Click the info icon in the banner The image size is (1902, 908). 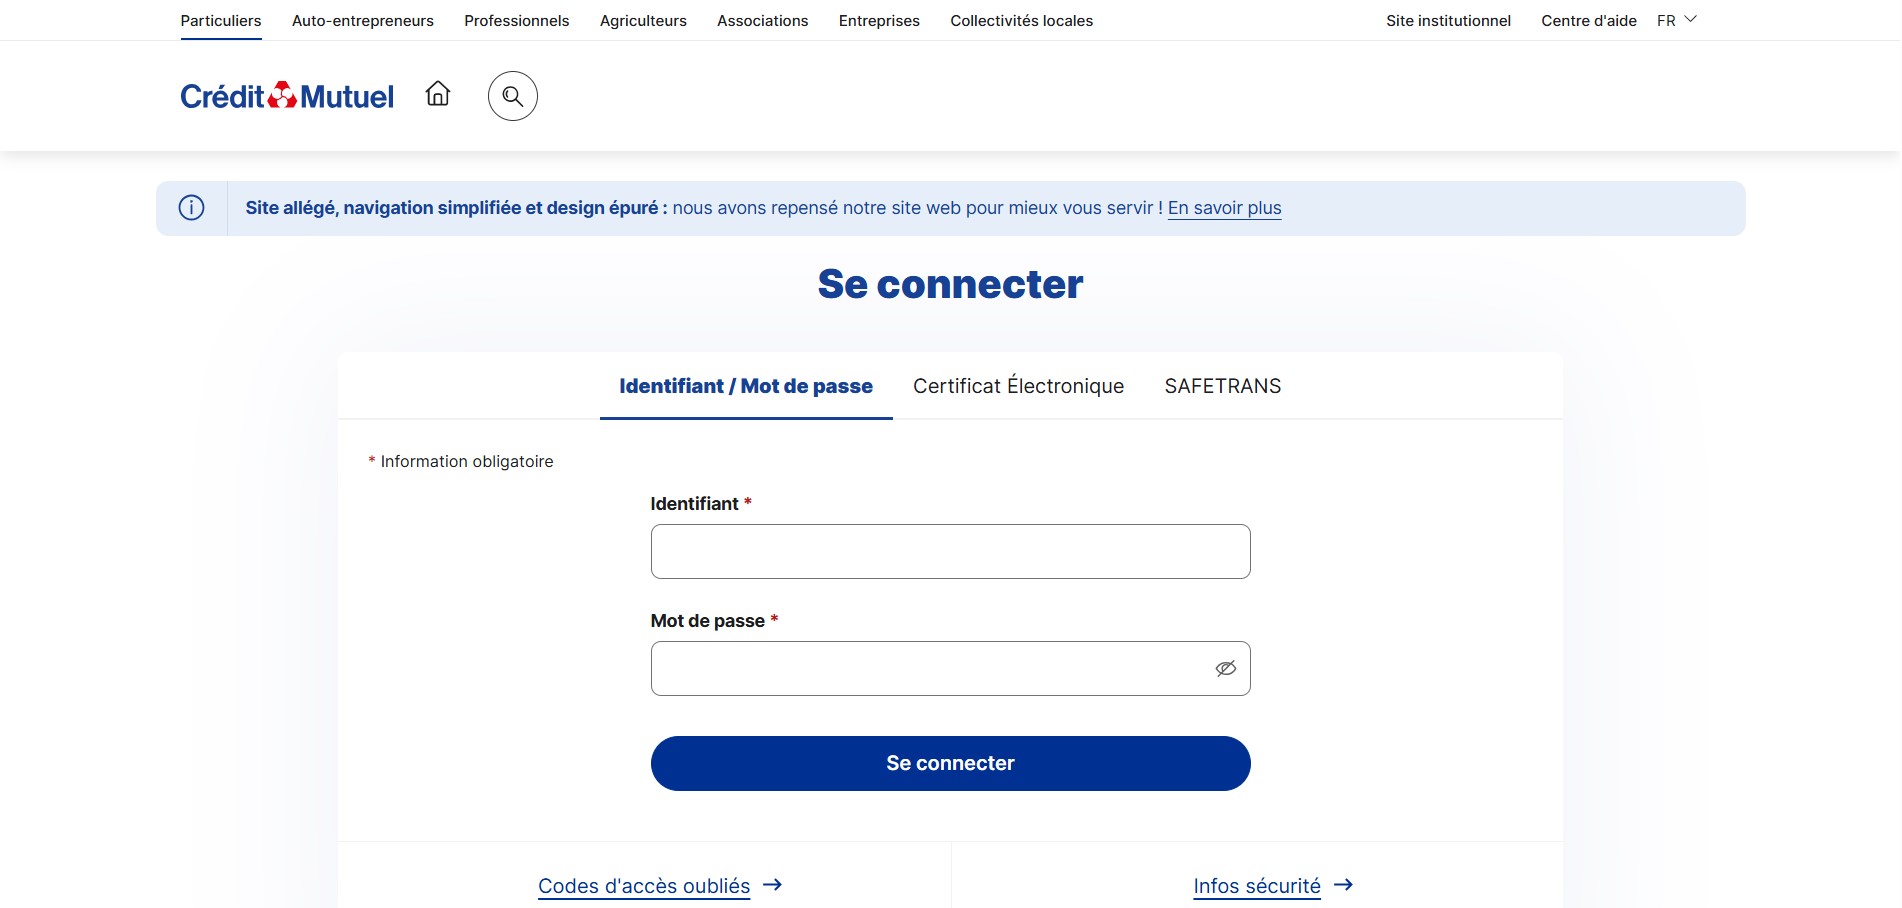191,208
